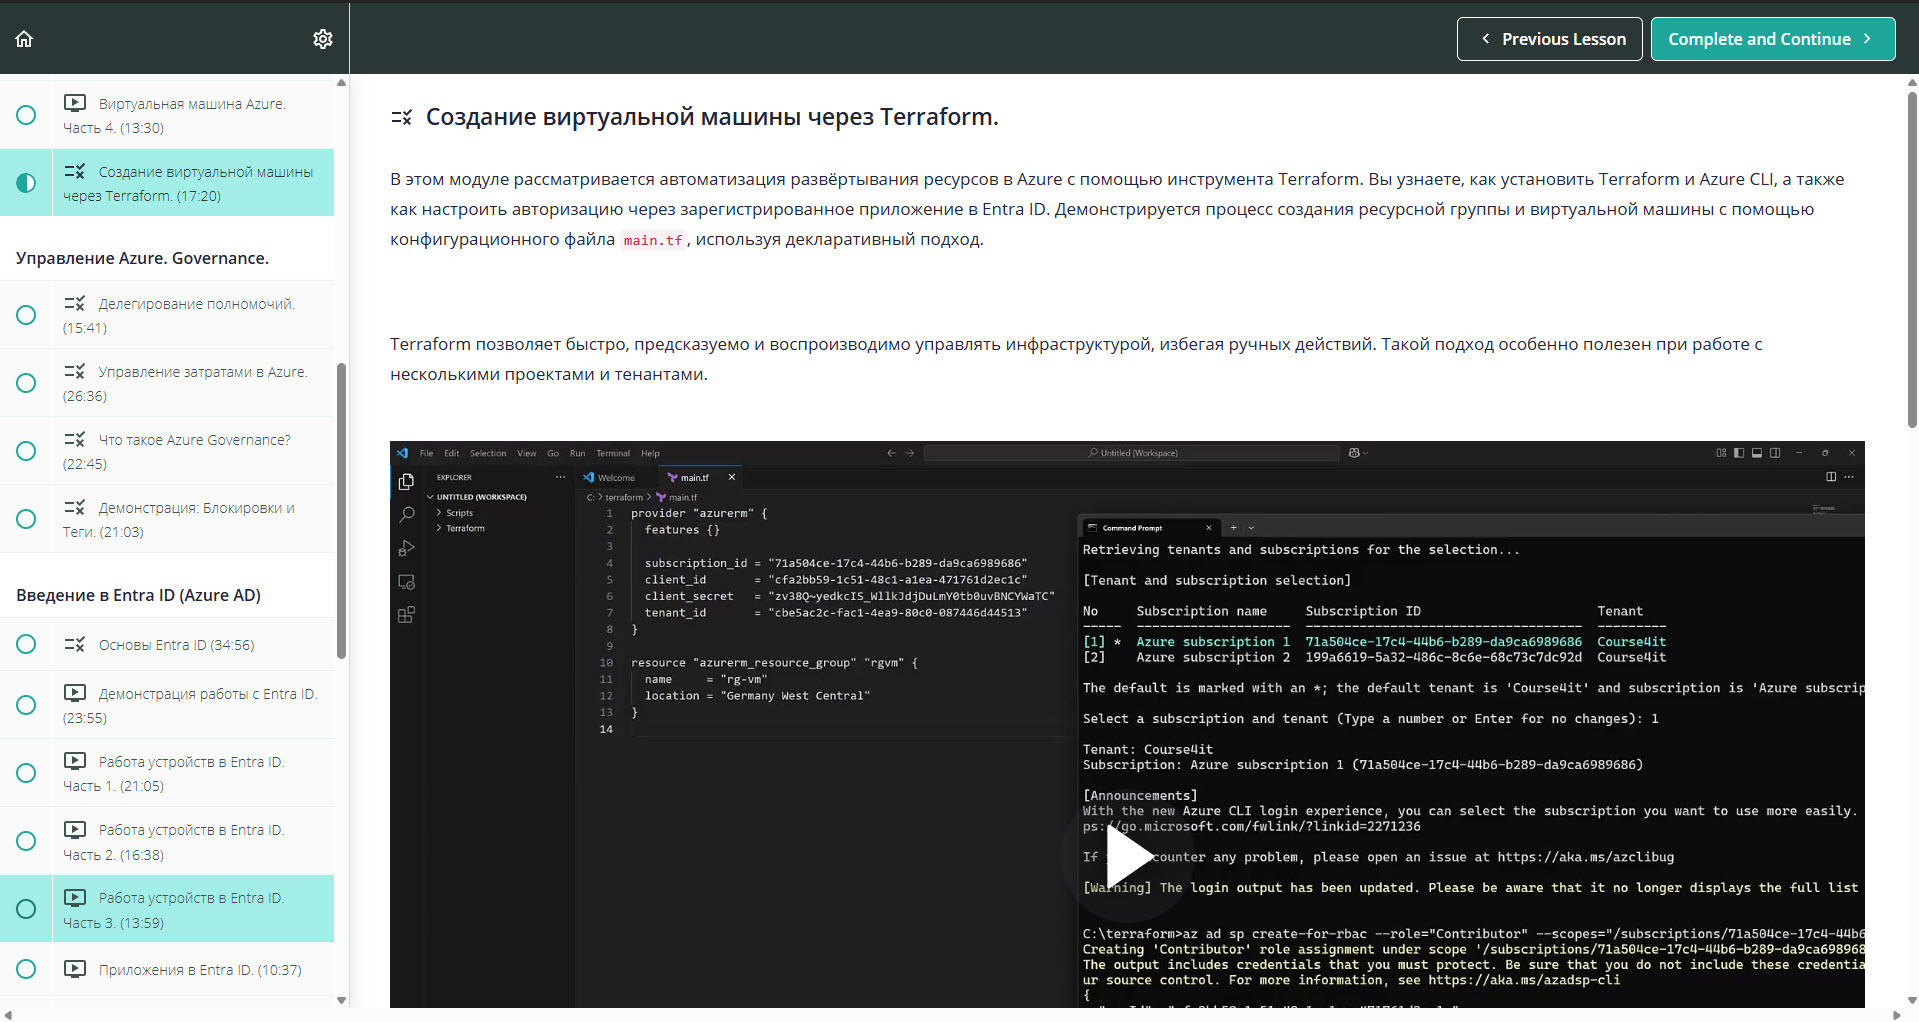Screen dimensions: 1919x1022
Task: Click video icon of Виртуальная машина Azure Часть 4
Action: click(75, 102)
